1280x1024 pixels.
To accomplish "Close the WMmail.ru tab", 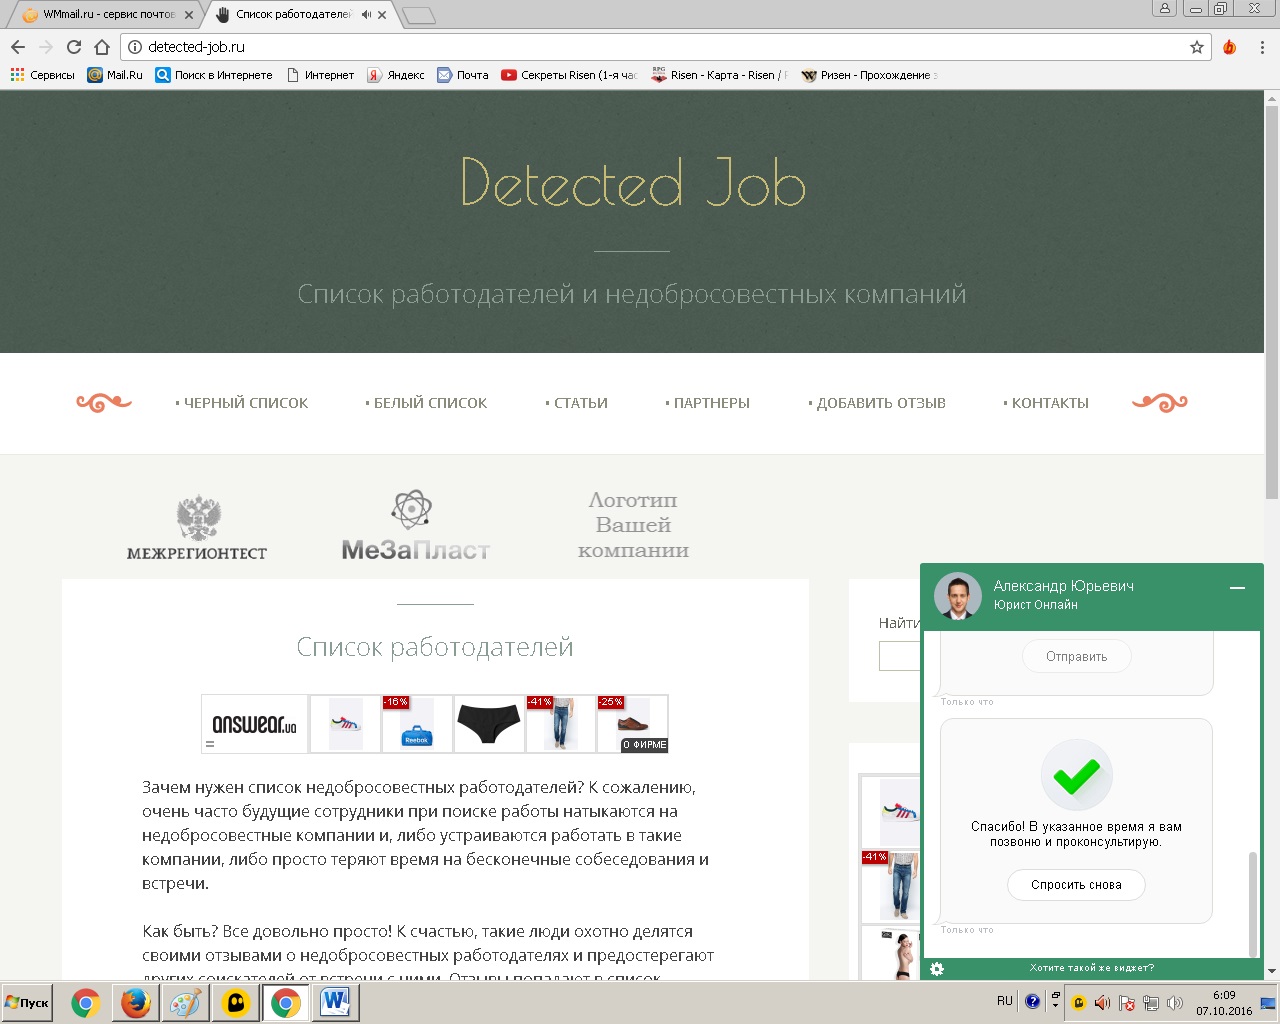I will [x=189, y=15].
